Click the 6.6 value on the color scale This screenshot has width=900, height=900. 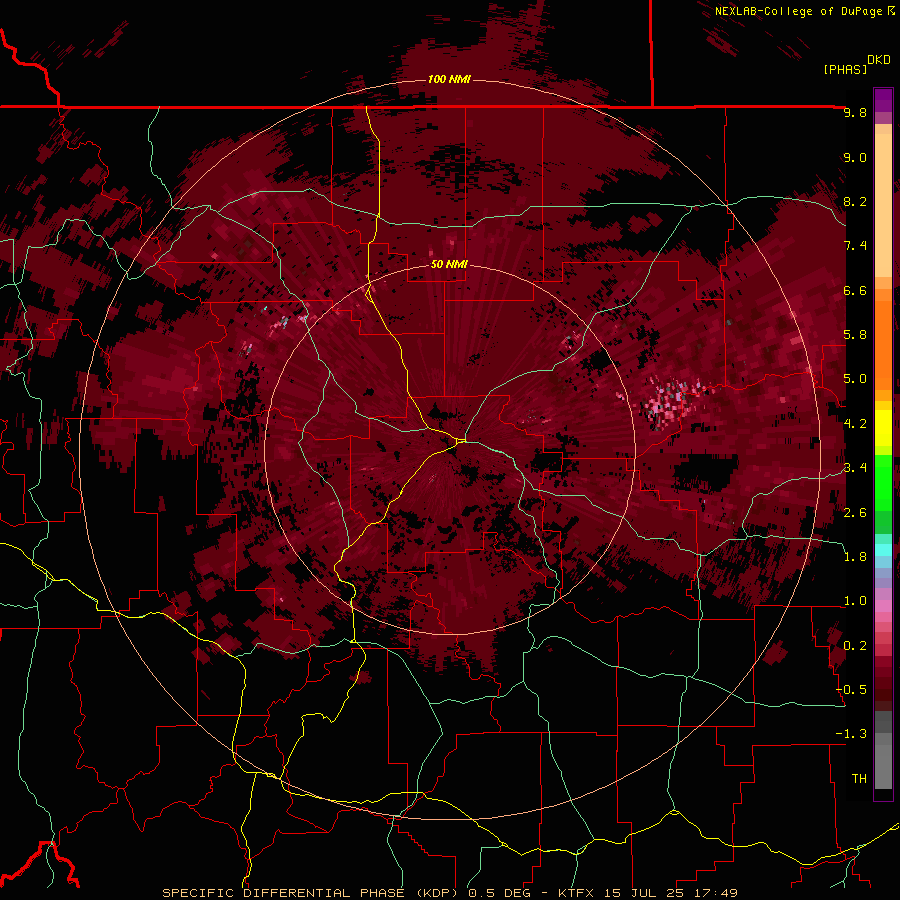pos(855,291)
